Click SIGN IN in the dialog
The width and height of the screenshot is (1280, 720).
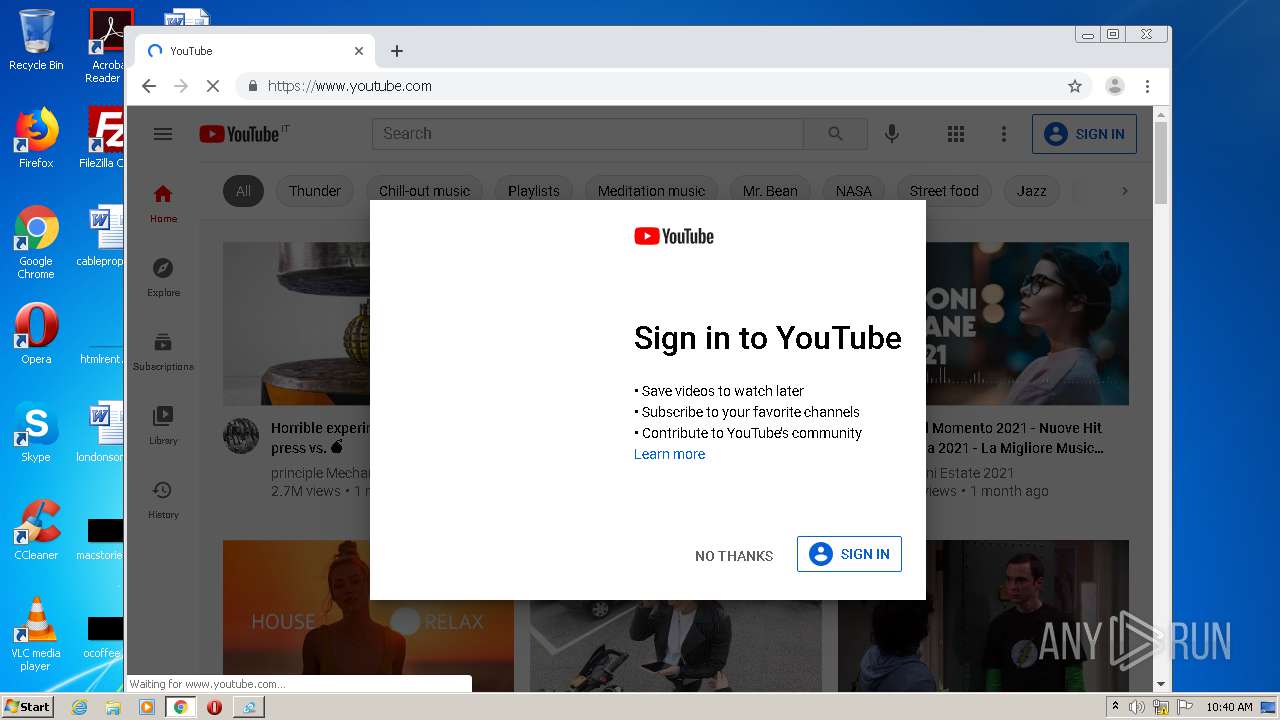(849, 554)
